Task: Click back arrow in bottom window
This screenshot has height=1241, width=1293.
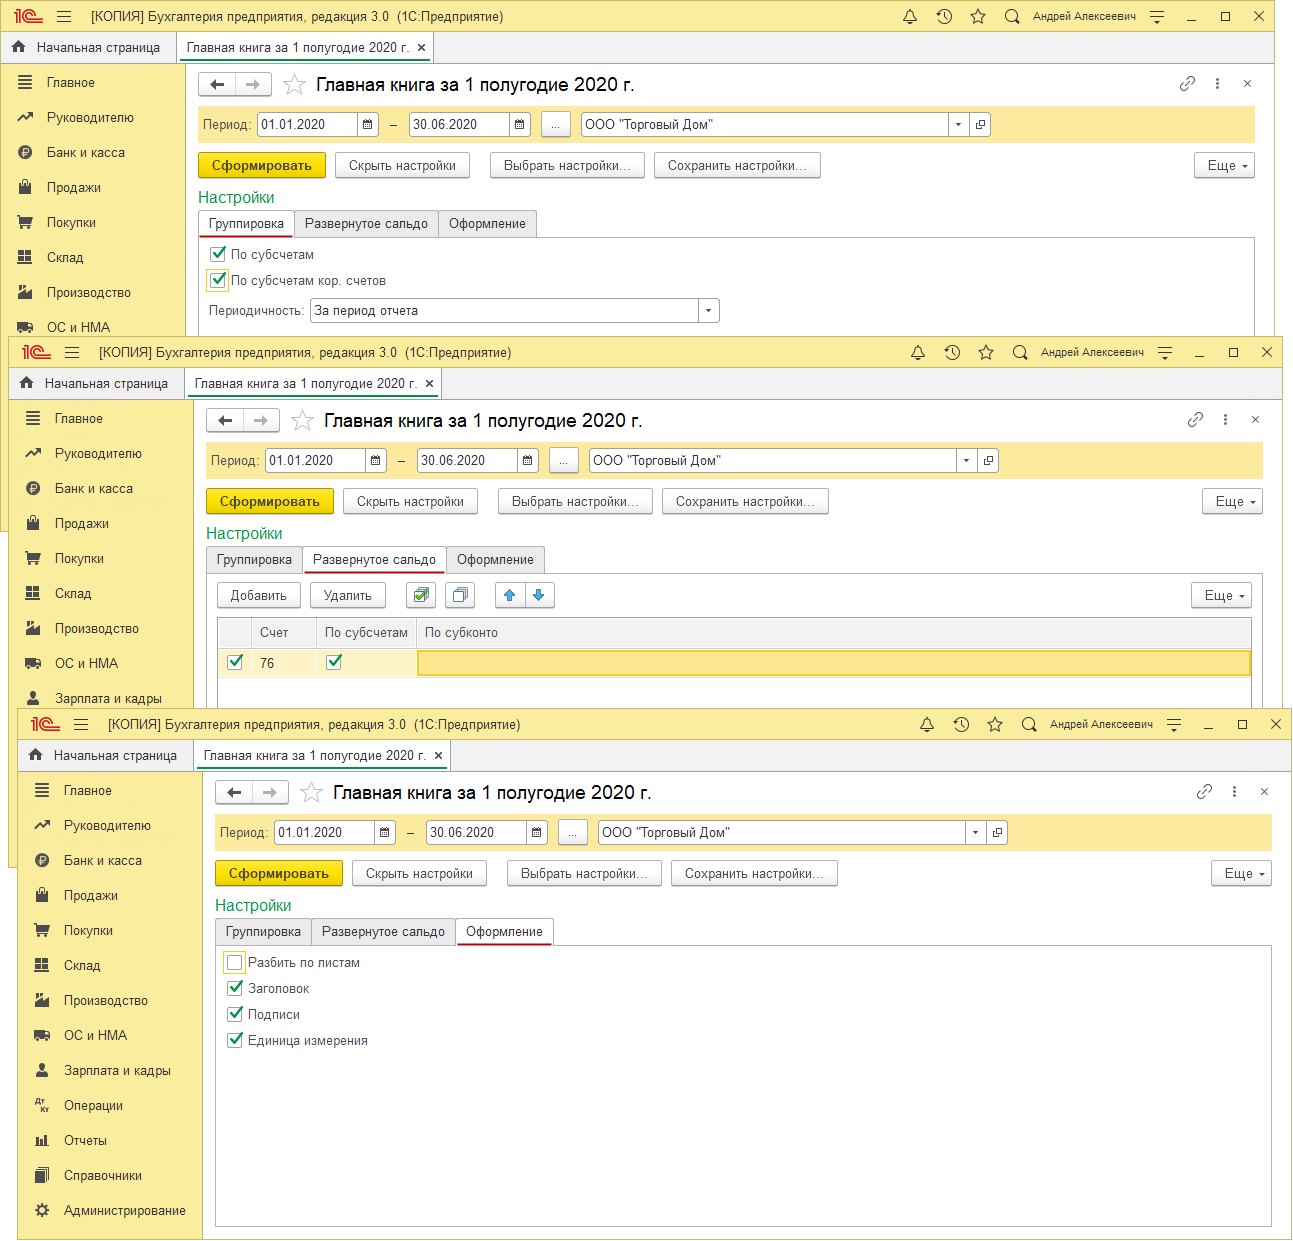Action: pos(234,793)
